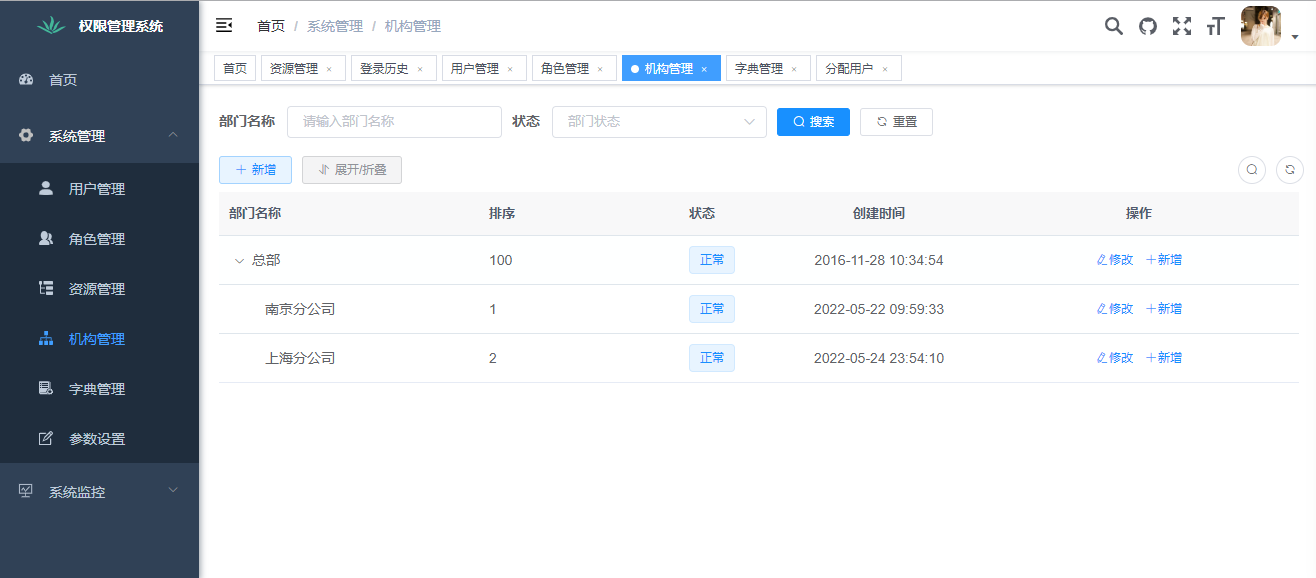Toggle fullscreen mode icon
Screen dimensions: 1316x578
tap(1182, 26)
